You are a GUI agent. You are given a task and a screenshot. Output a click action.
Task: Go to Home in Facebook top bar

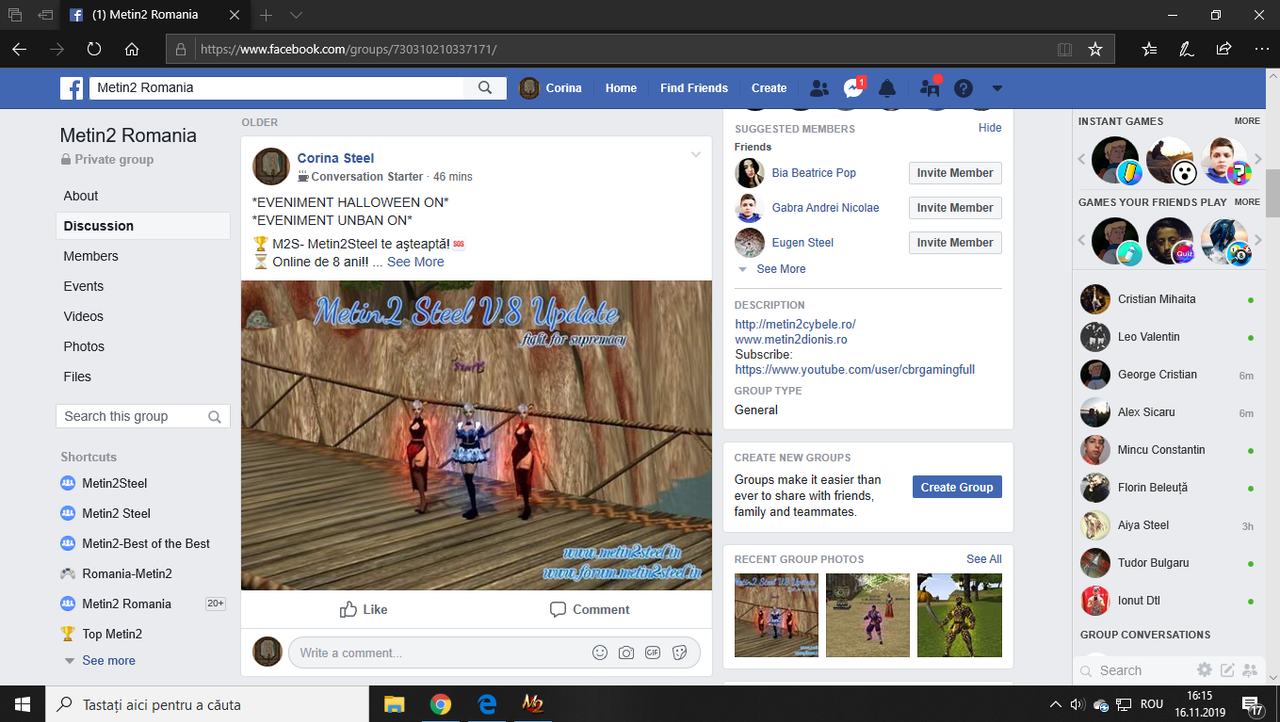[621, 88]
